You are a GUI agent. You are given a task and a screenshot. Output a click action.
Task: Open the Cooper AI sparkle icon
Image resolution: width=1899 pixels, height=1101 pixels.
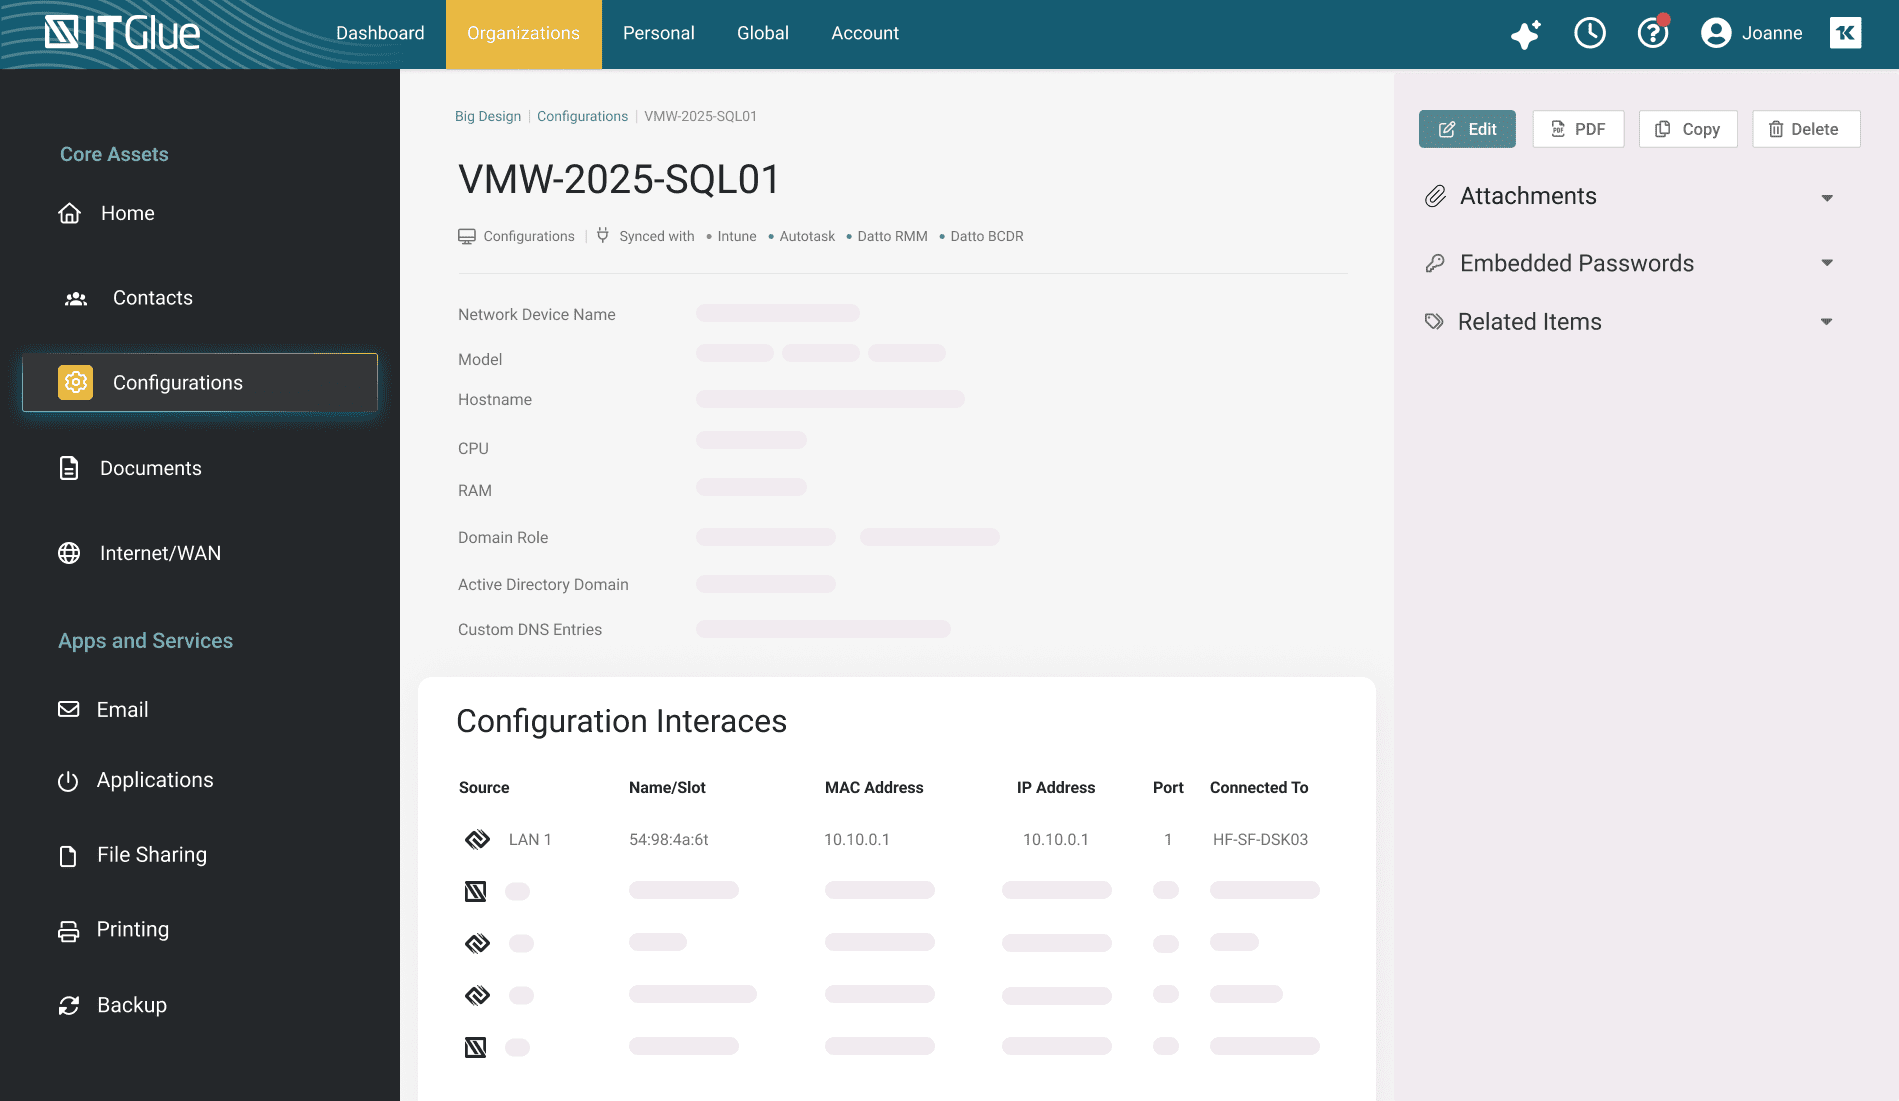coord(1524,33)
